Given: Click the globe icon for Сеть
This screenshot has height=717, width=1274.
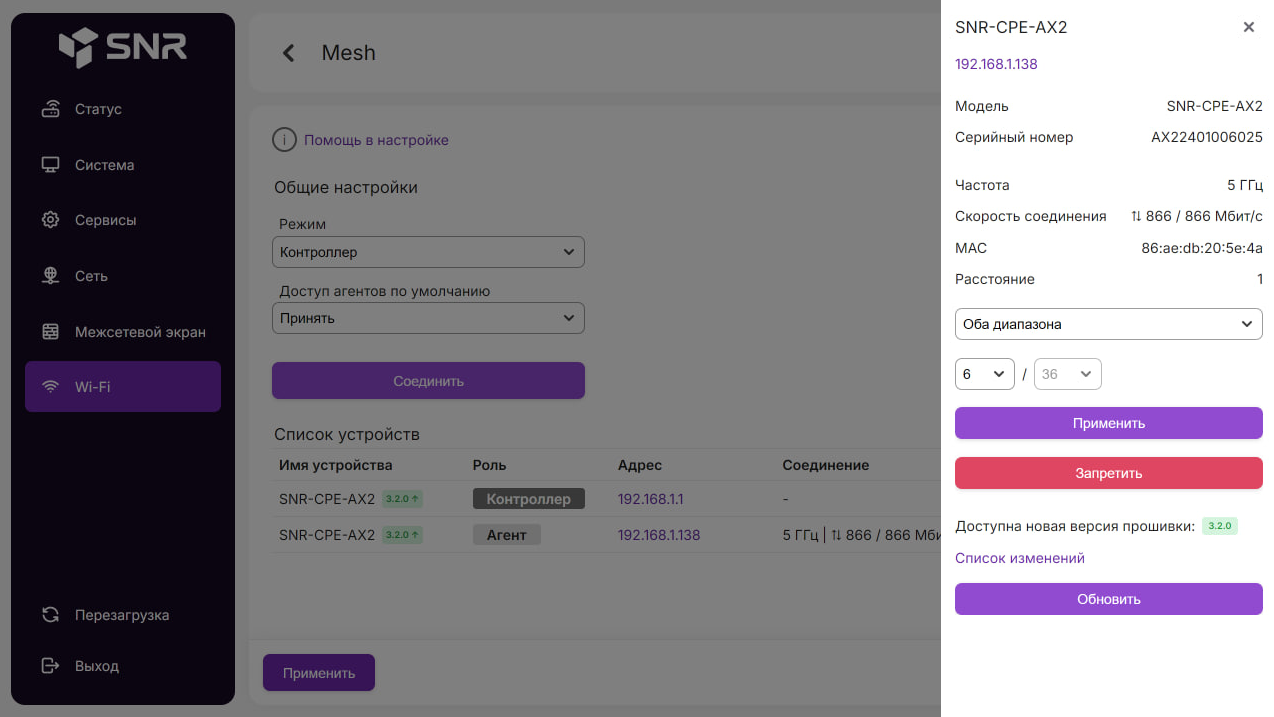Looking at the screenshot, I should point(51,276).
